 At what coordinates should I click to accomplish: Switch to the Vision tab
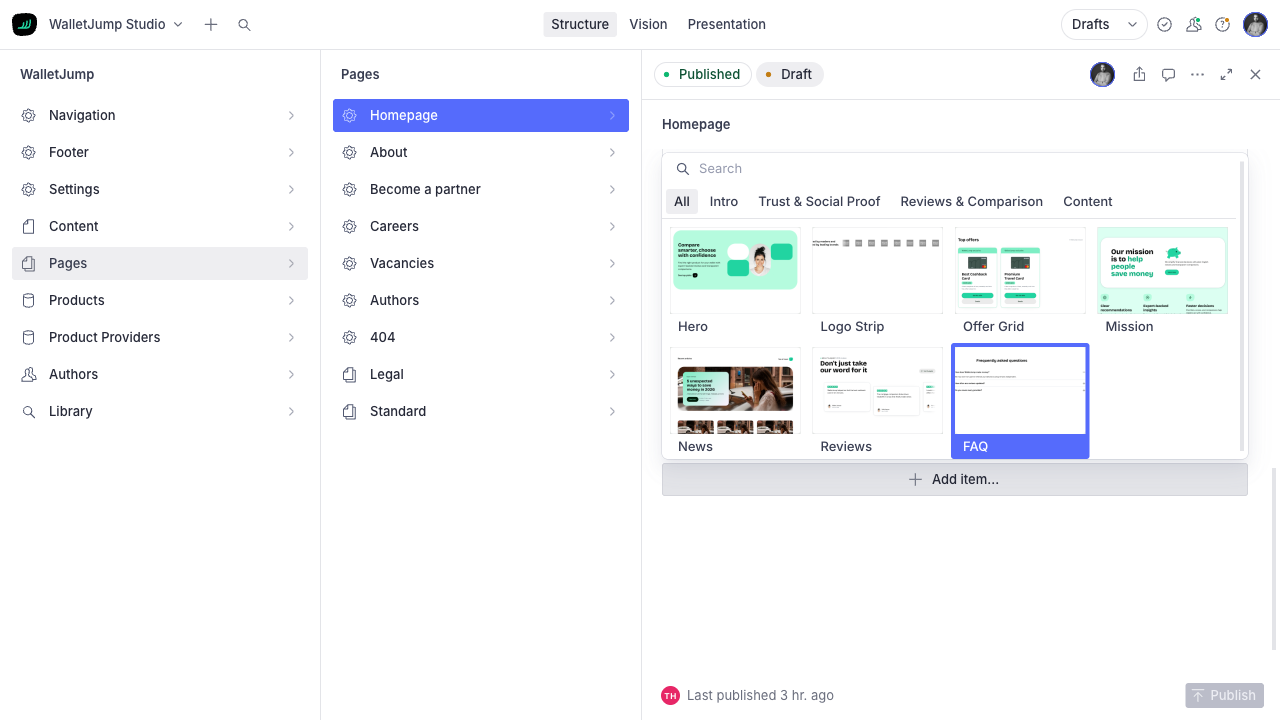pos(648,24)
